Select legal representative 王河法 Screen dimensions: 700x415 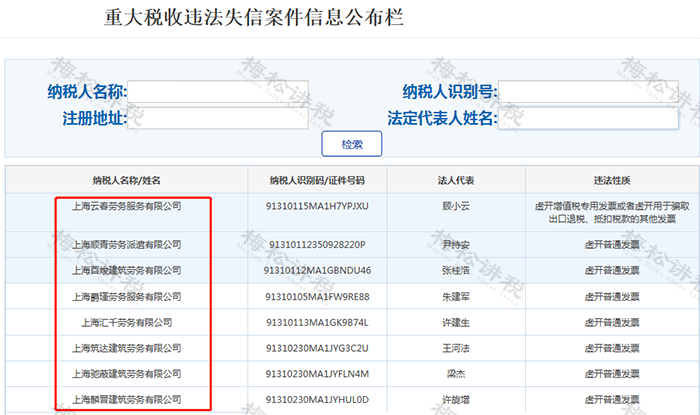[x=456, y=348]
